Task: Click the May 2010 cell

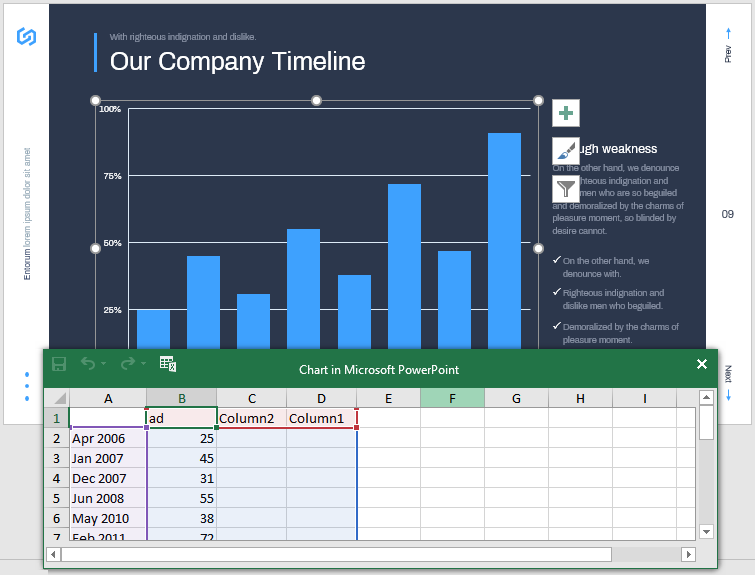Action: (108, 518)
